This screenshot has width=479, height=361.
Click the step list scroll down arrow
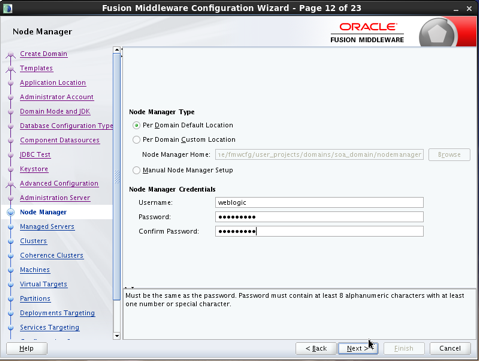click(x=117, y=336)
